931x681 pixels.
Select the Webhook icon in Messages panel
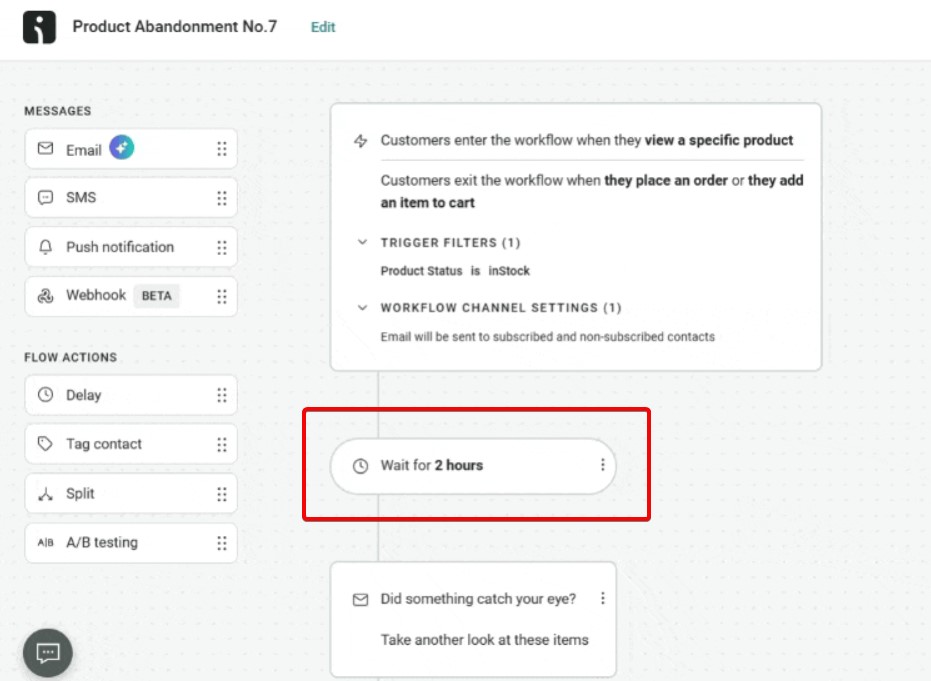click(46, 296)
